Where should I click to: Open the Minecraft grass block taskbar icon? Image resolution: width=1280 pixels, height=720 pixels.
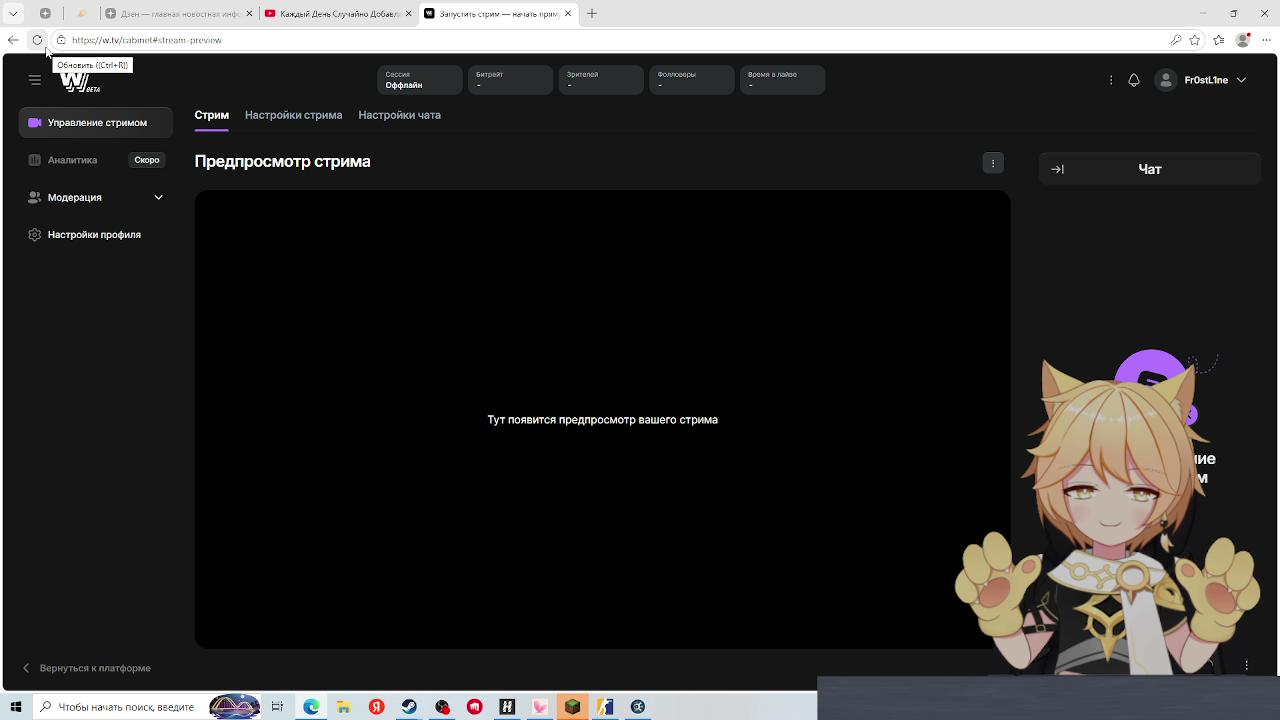click(572, 707)
